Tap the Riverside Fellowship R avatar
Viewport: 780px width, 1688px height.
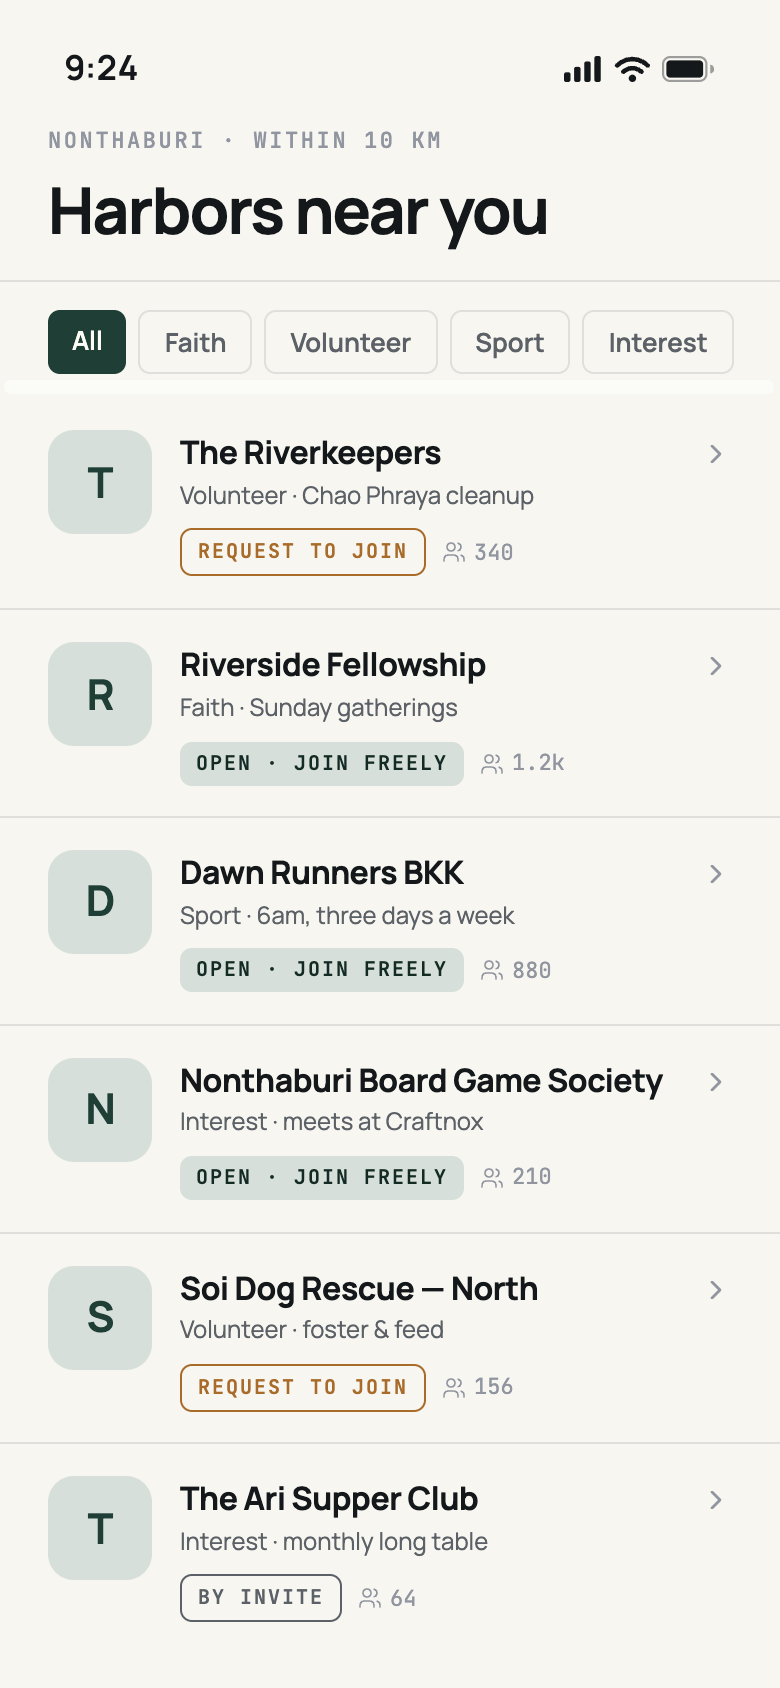(100, 694)
